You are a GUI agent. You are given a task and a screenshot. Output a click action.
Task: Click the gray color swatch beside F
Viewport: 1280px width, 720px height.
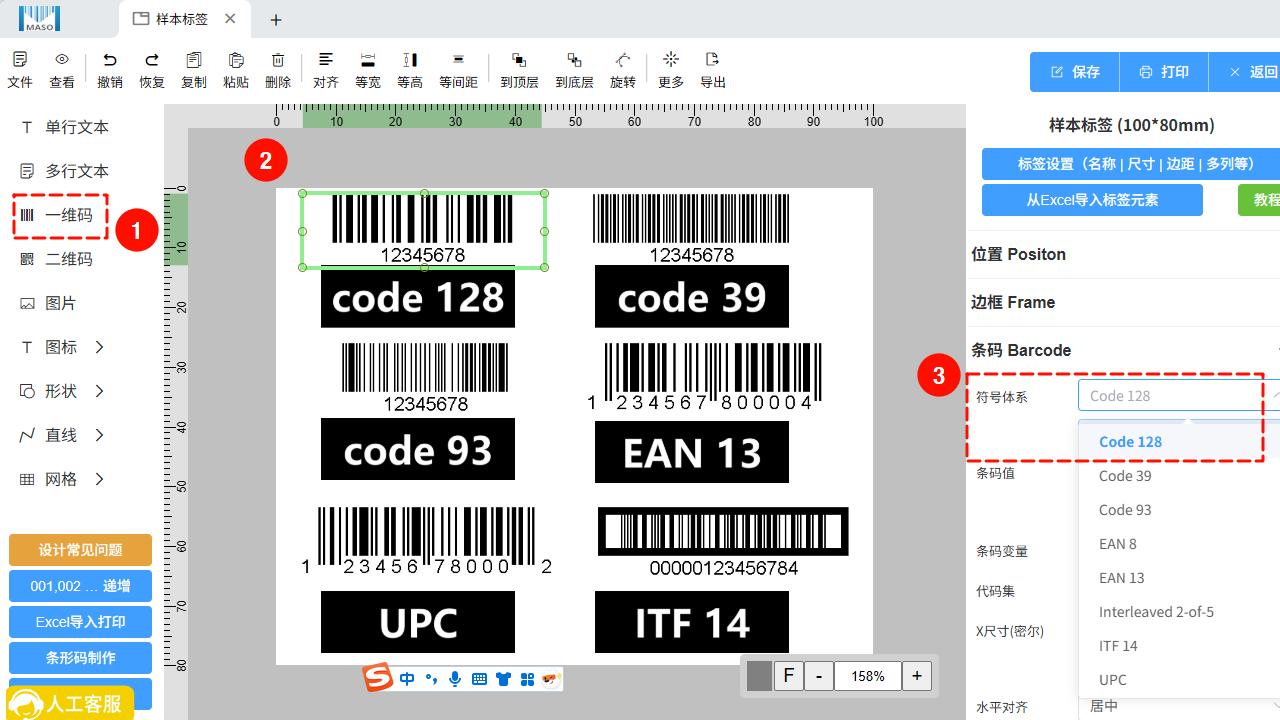759,676
